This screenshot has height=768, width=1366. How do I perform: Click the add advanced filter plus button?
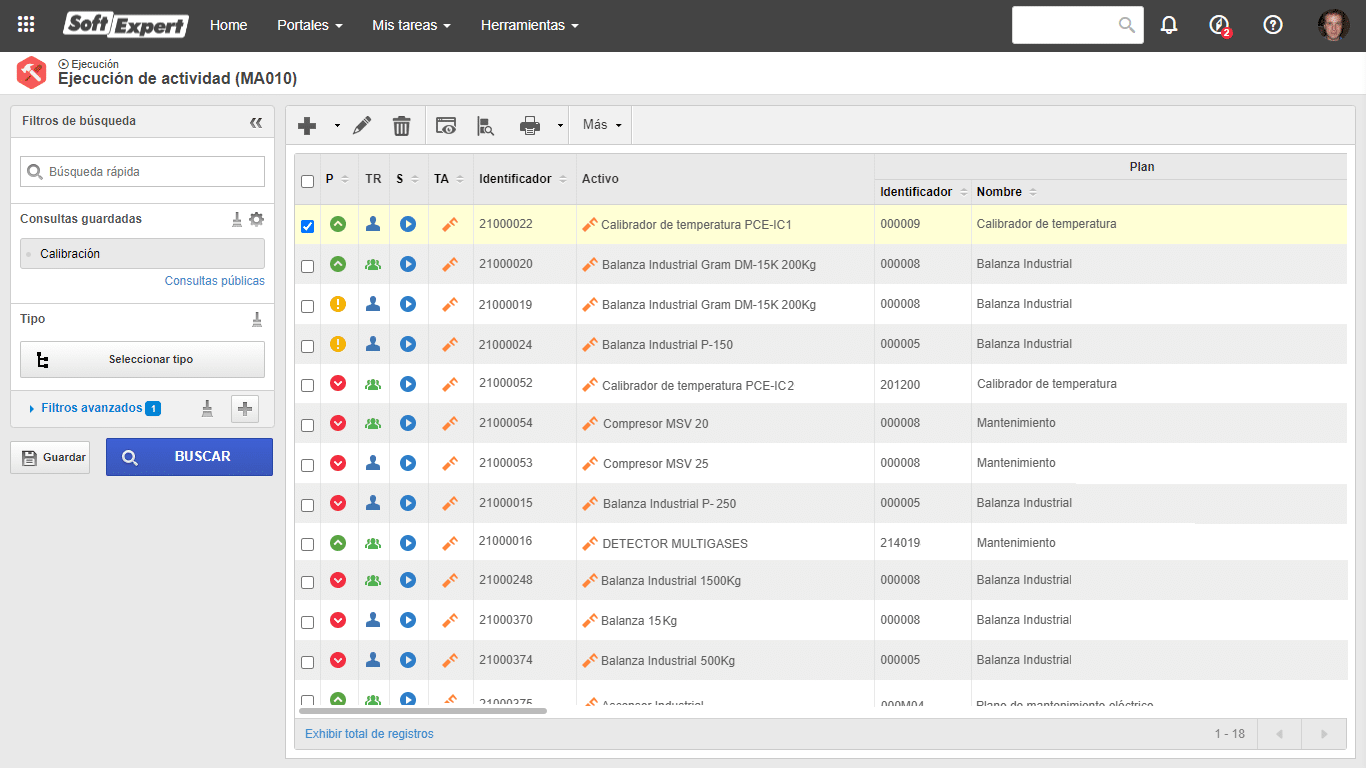tap(245, 408)
